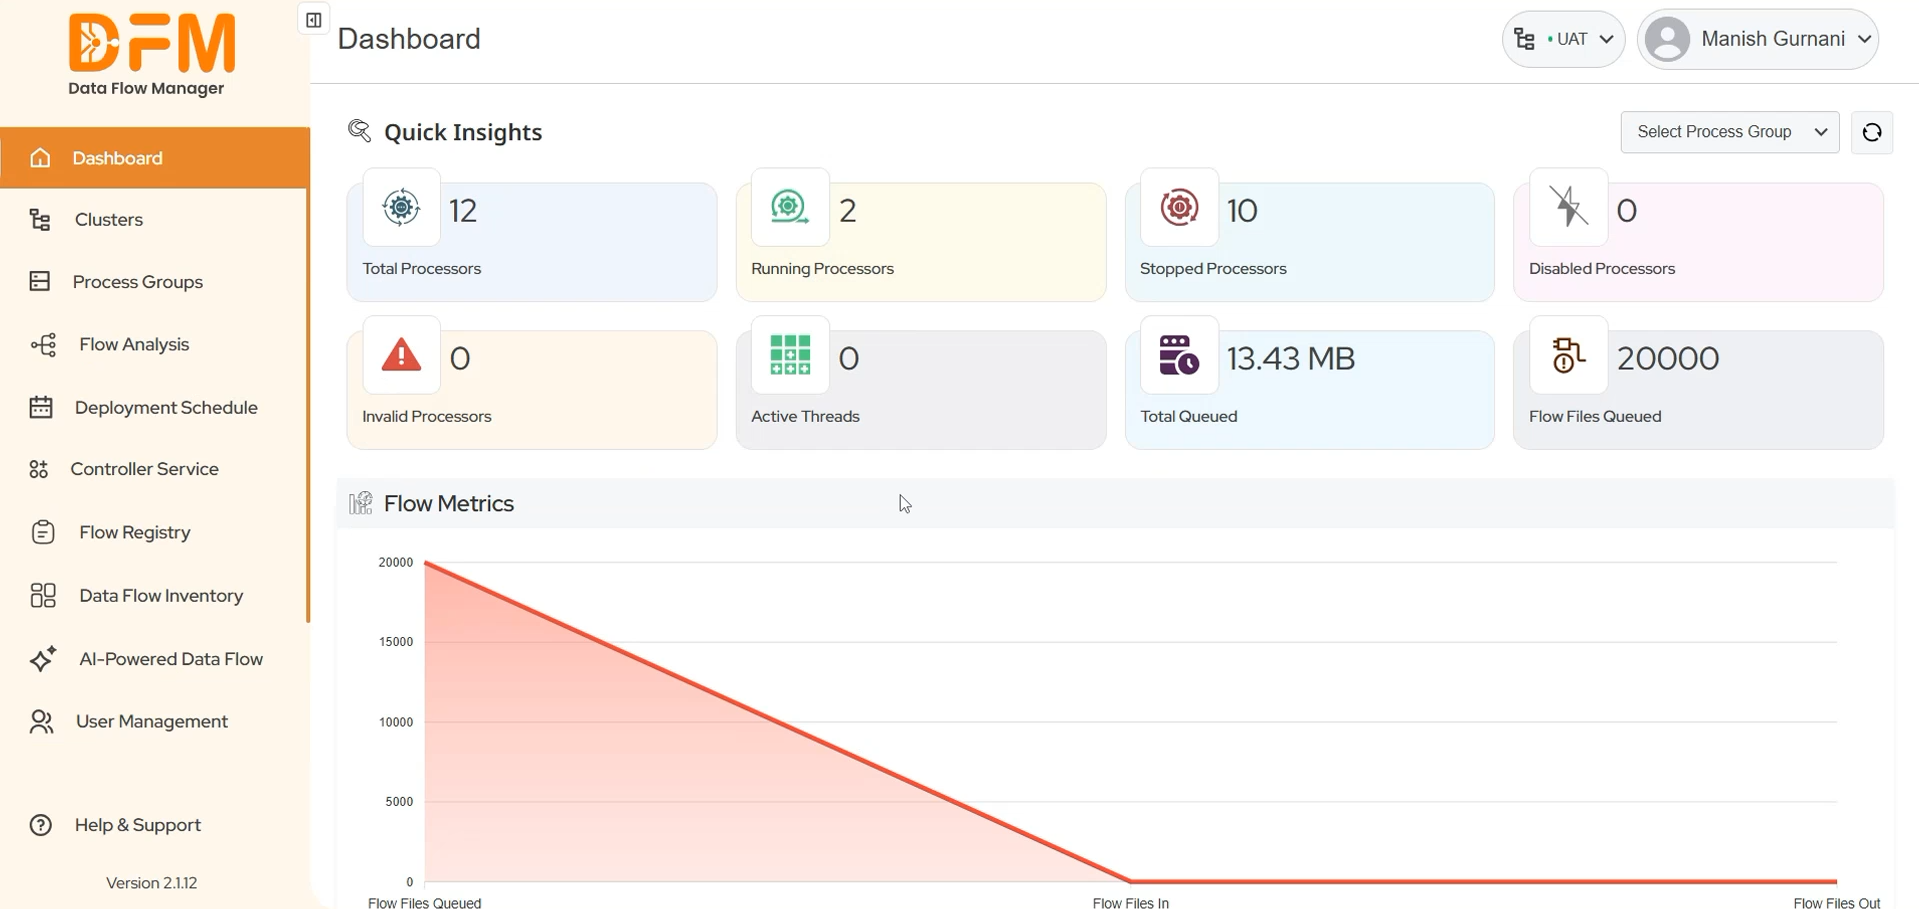The width and height of the screenshot is (1919, 909).
Task: Select the Flow Registry icon
Action: [41, 531]
